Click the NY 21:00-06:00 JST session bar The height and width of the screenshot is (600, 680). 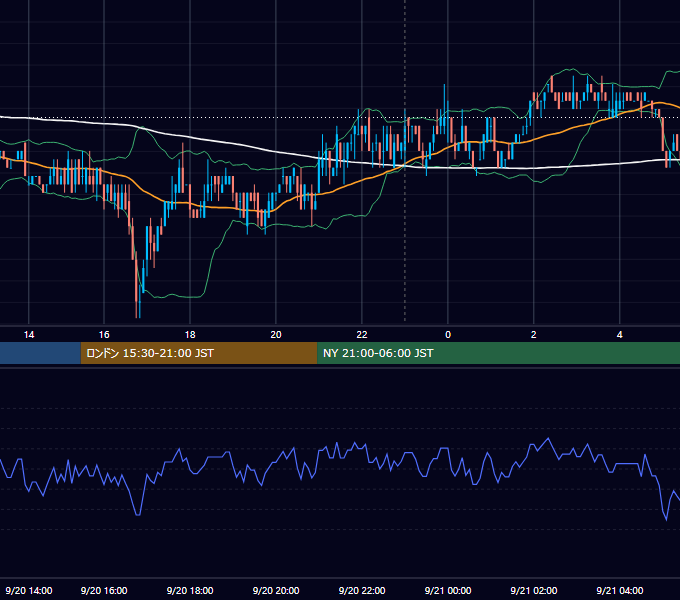tap(499, 353)
